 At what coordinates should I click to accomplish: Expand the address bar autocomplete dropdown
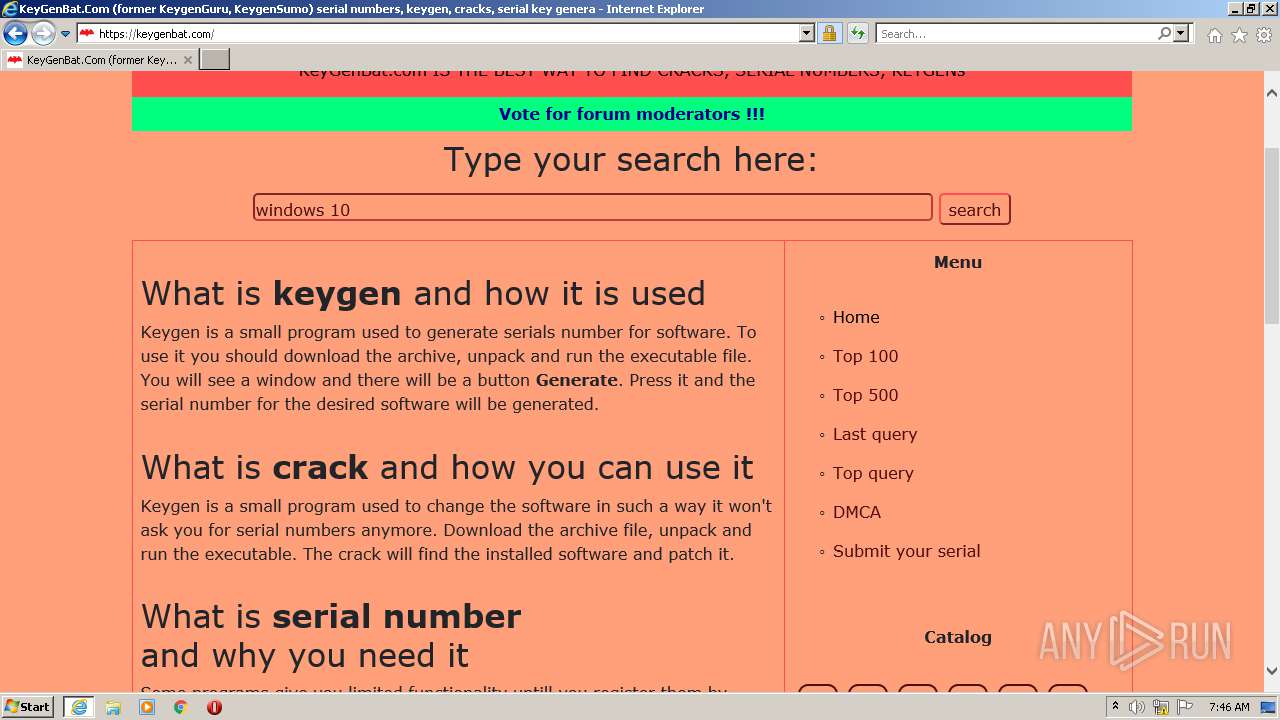(x=807, y=34)
